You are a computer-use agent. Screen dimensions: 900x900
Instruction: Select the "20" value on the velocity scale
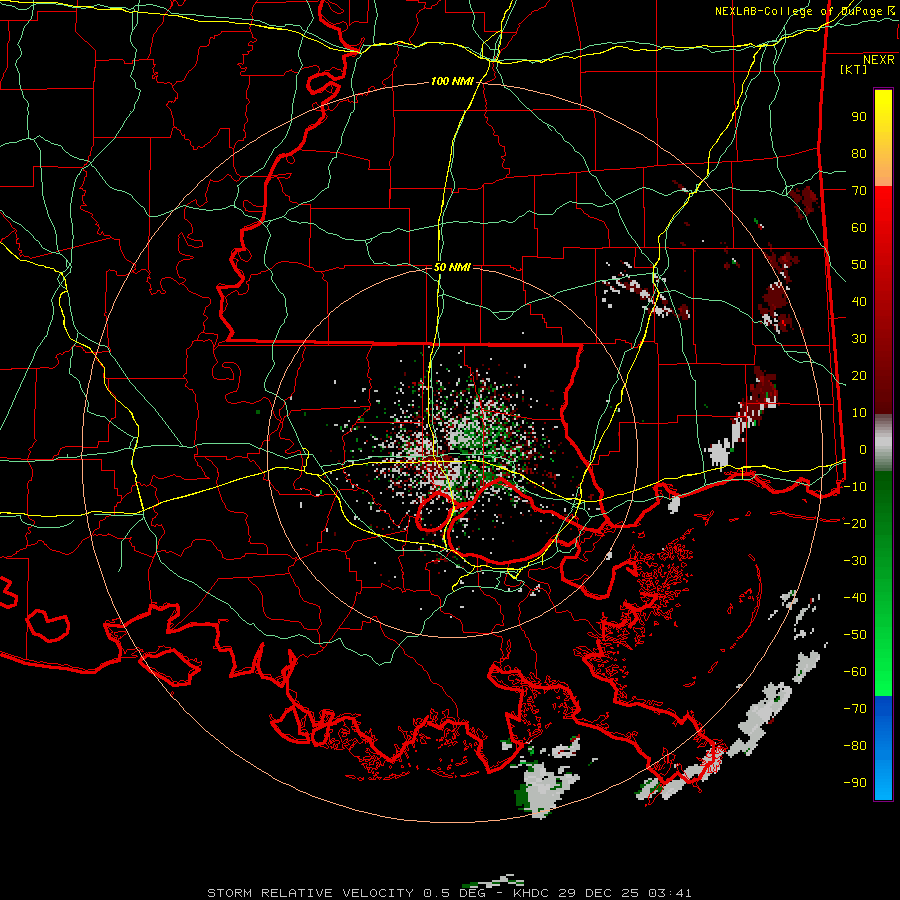click(859, 376)
